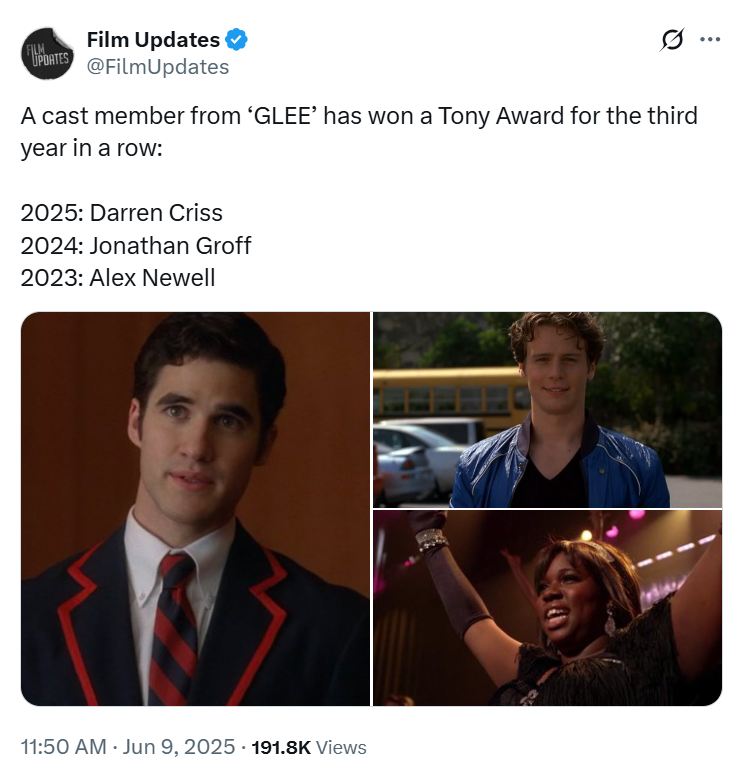Viewport: 744px width, 779px height.
Task: Open the left photo of man in blazer
Action: [195, 509]
